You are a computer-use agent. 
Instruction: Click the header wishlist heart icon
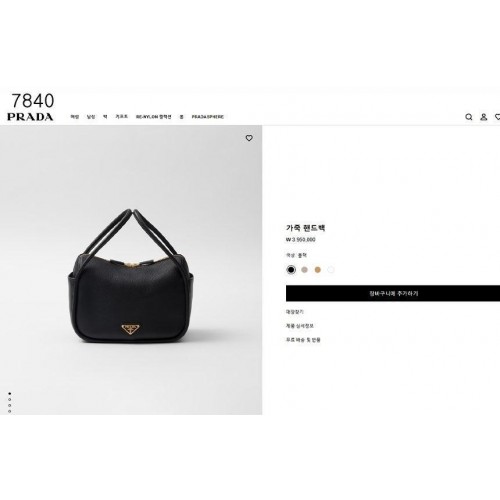pos(497,117)
